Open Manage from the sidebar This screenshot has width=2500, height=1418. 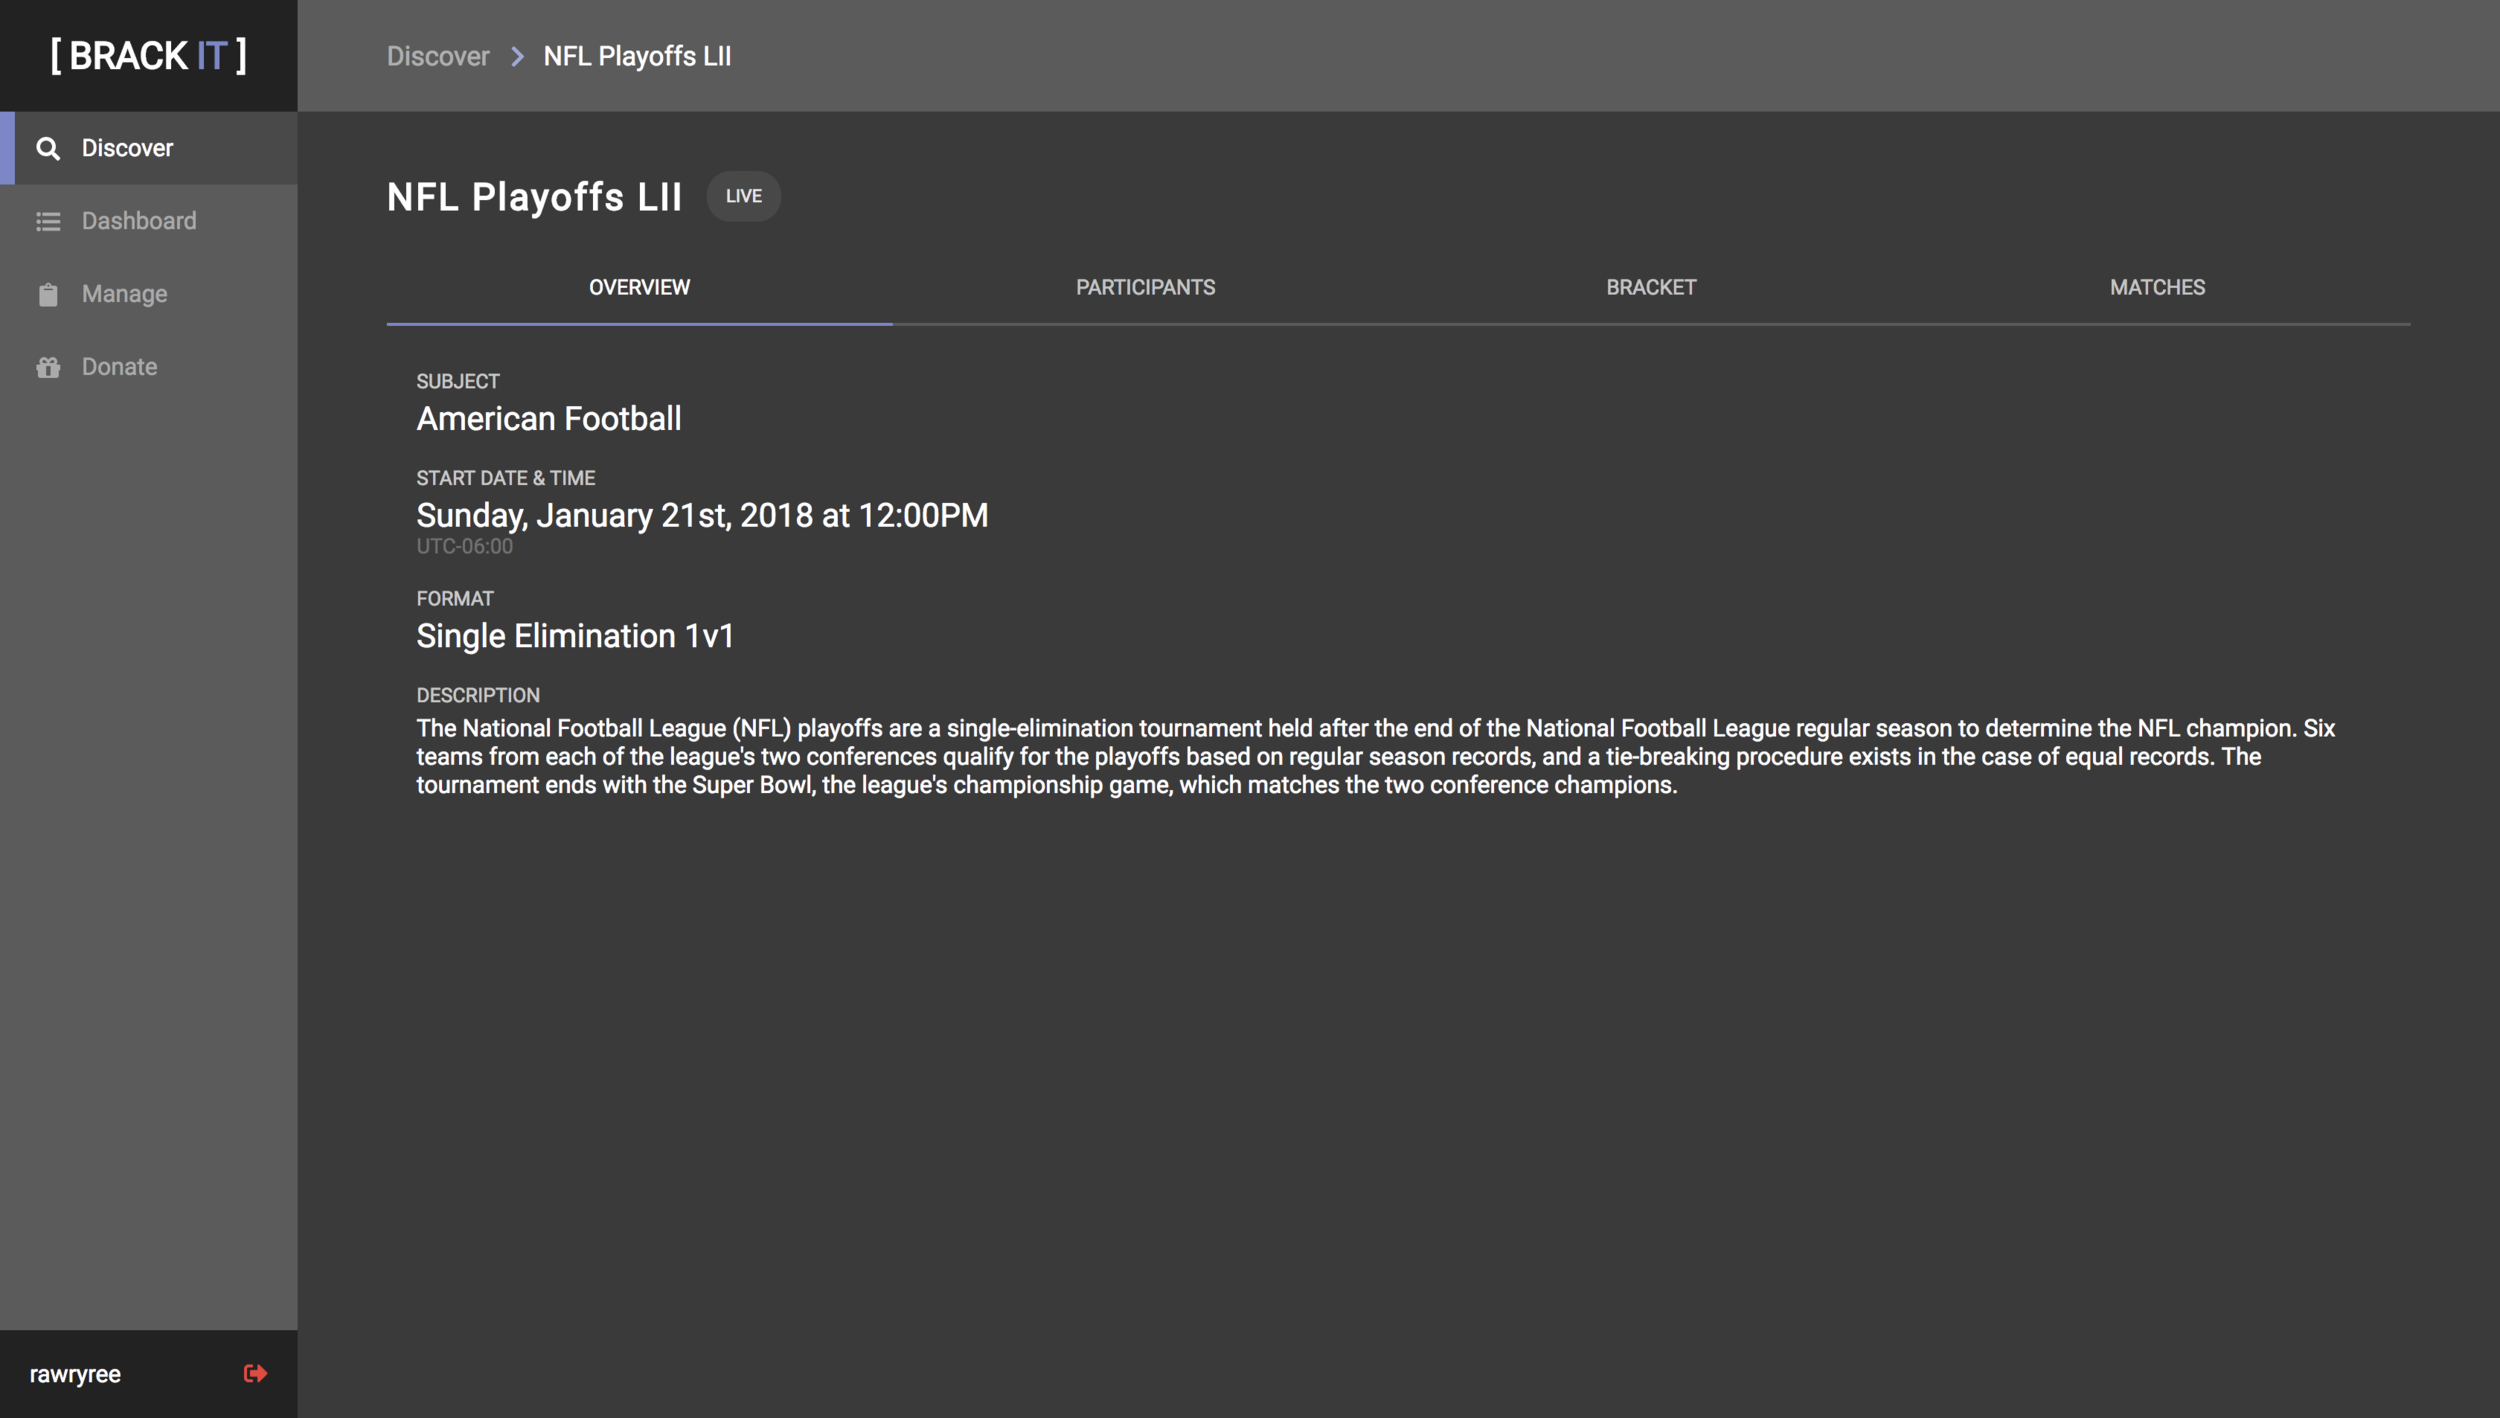click(x=124, y=294)
